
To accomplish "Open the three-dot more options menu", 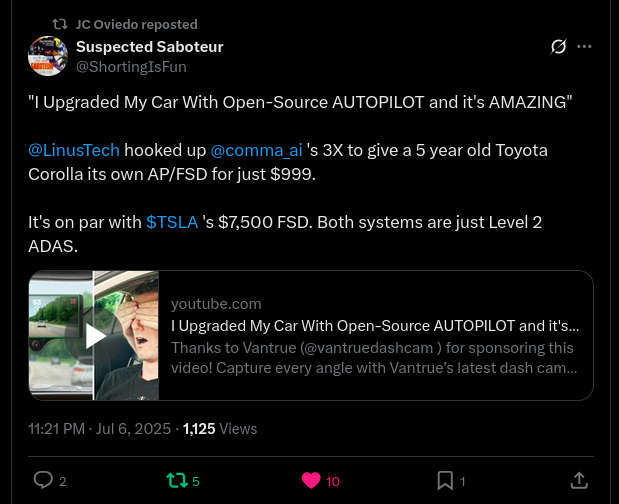I will pos(584,47).
